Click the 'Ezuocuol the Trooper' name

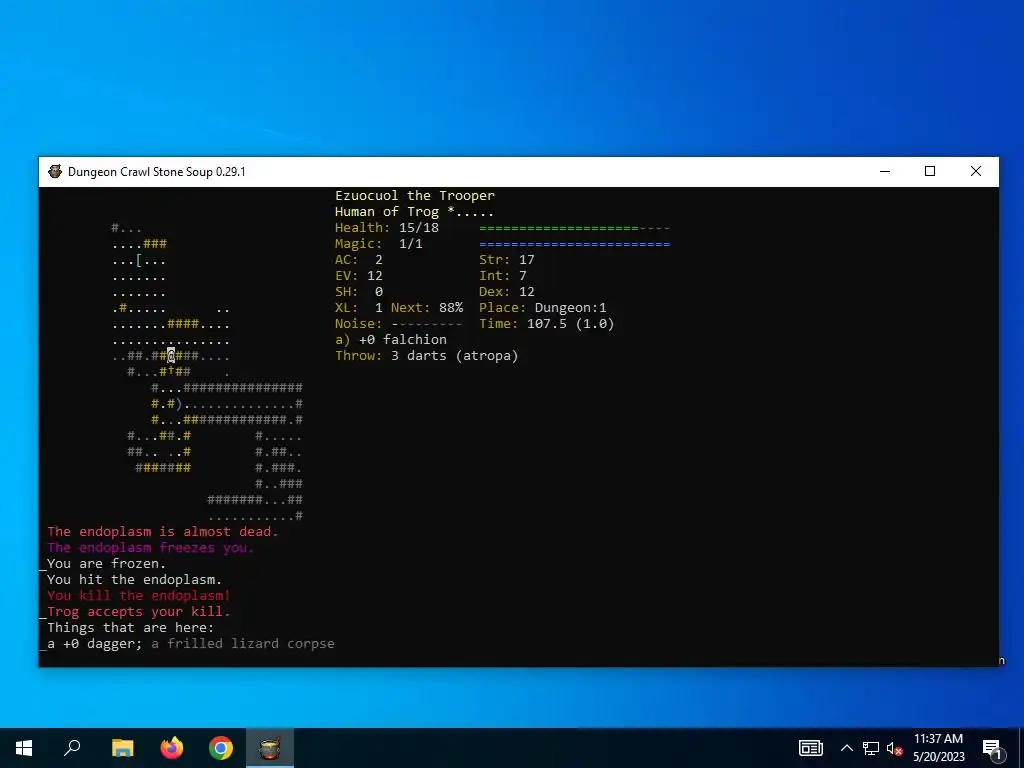click(x=415, y=196)
